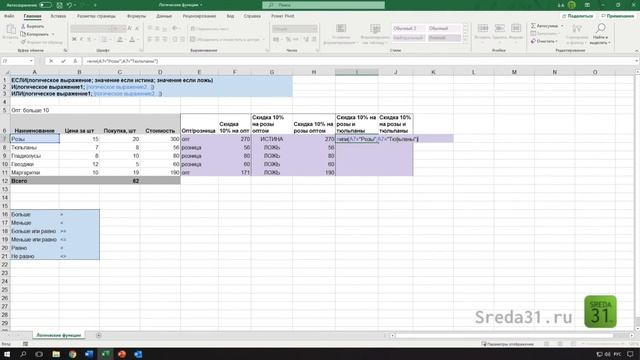Select cell A7 containing Розы
This screenshot has width=640, height=360.
35,139
